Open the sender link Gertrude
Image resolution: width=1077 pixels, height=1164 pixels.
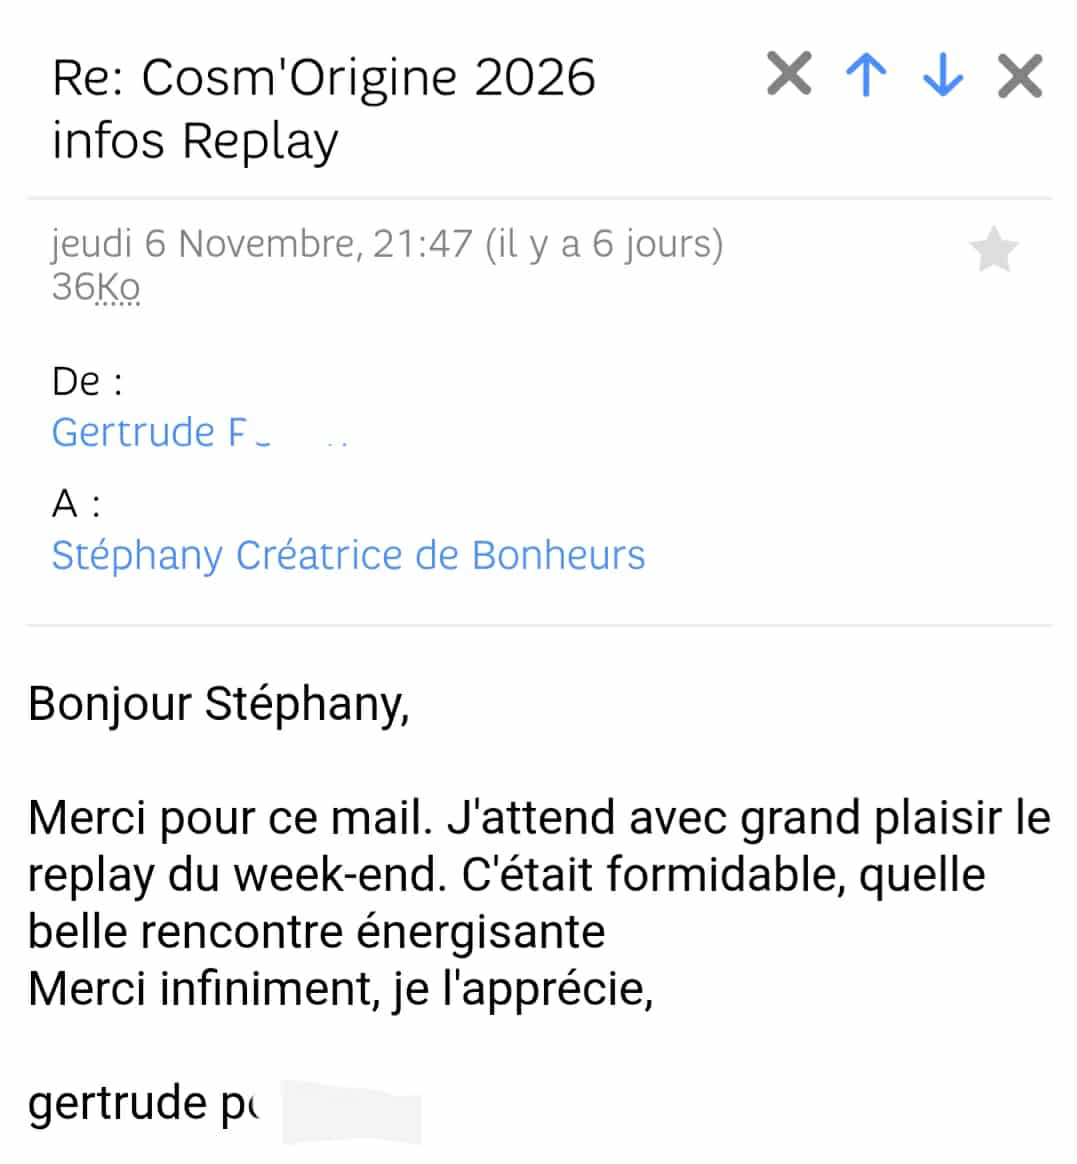point(149,432)
